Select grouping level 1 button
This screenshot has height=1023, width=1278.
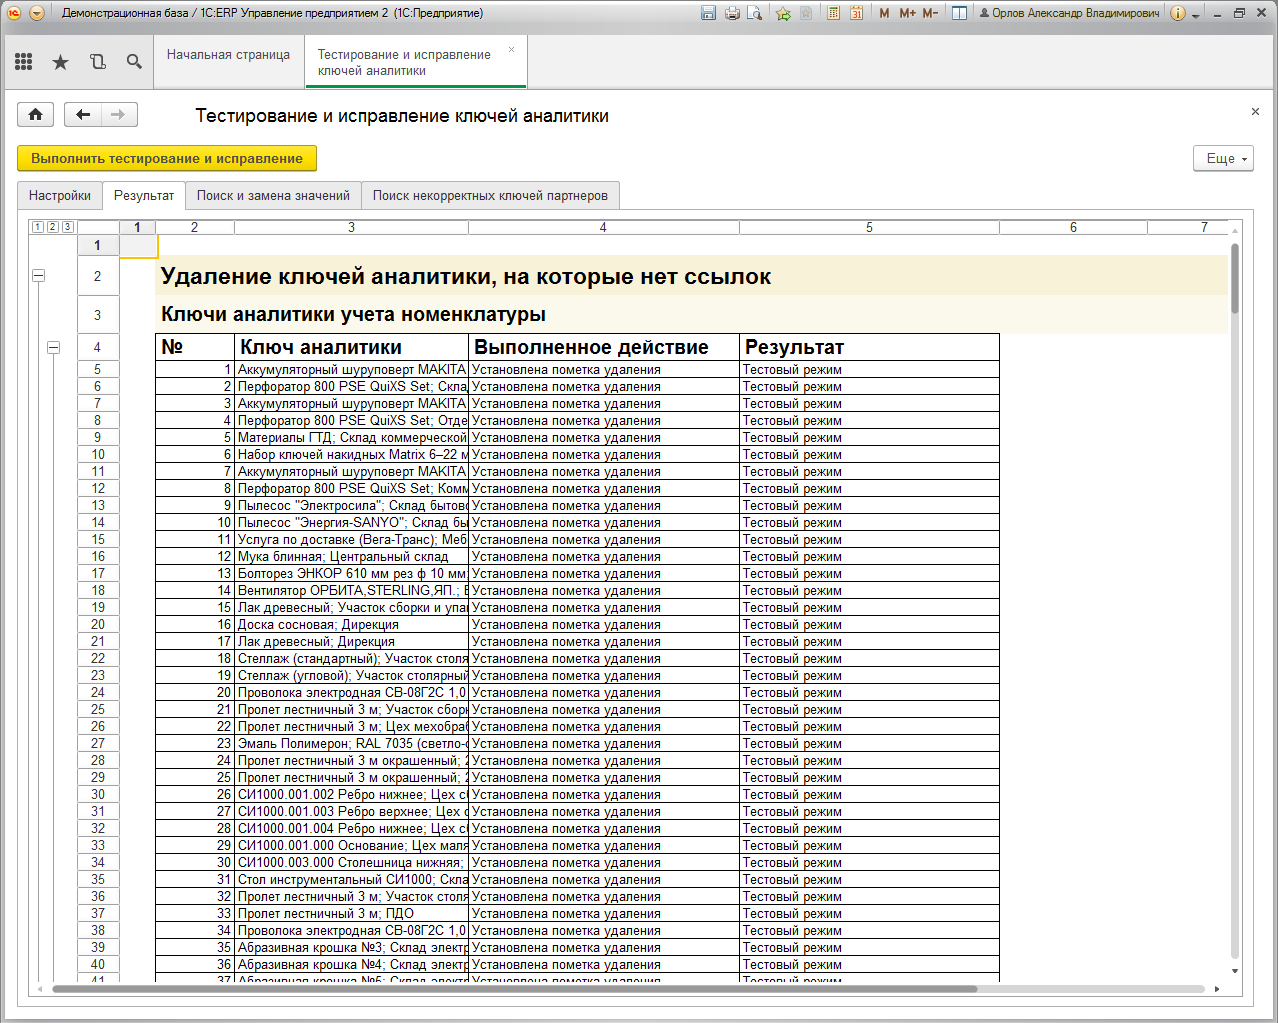[x=38, y=227]
